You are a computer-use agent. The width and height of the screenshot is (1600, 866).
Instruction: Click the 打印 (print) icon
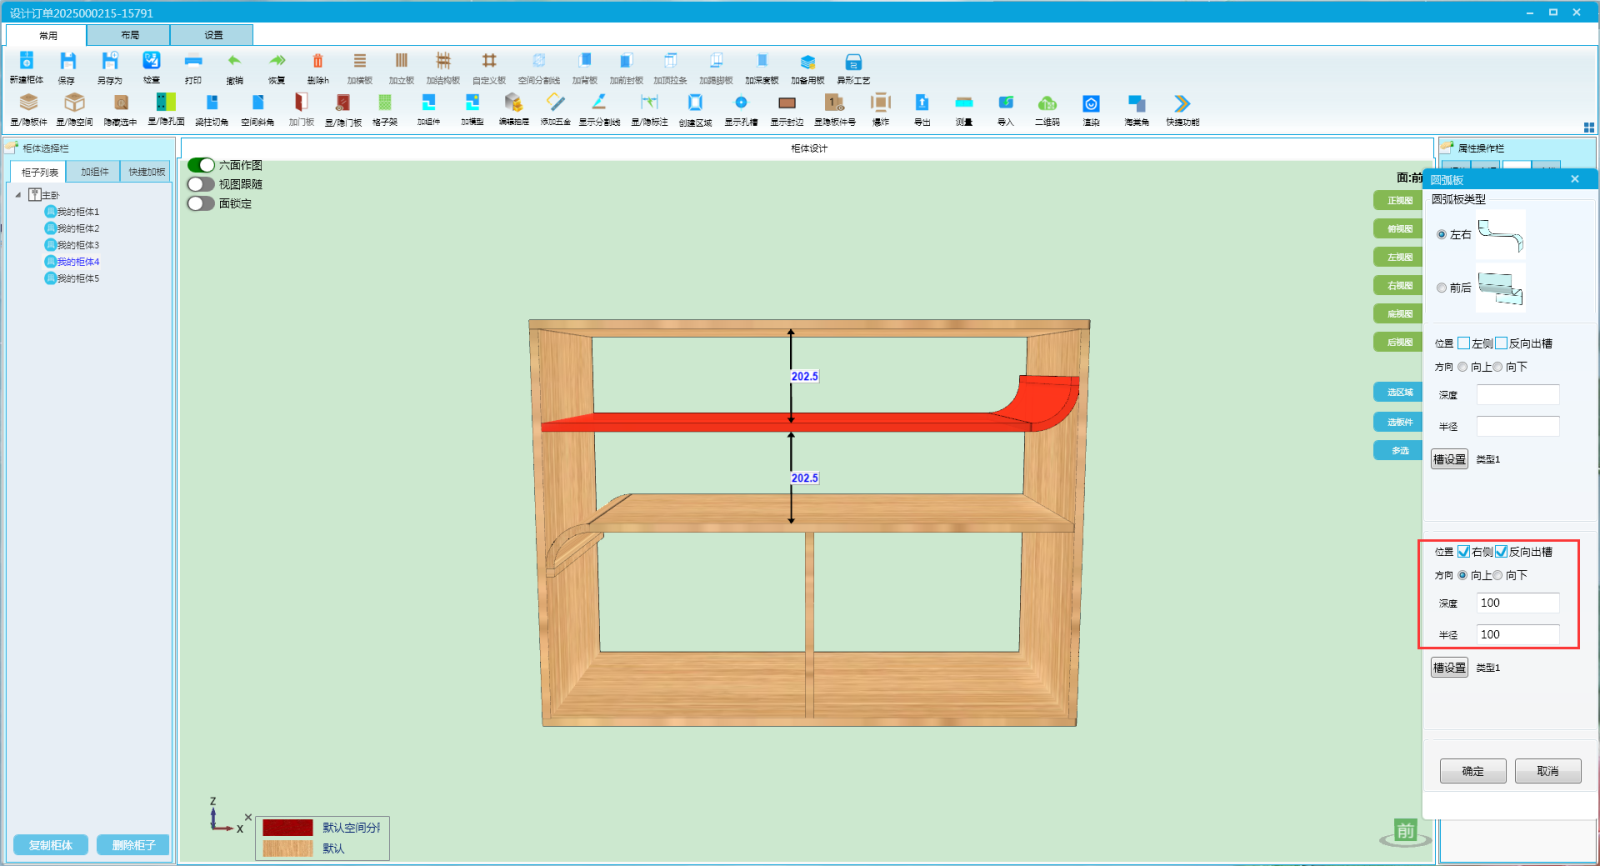coord(193,62)
